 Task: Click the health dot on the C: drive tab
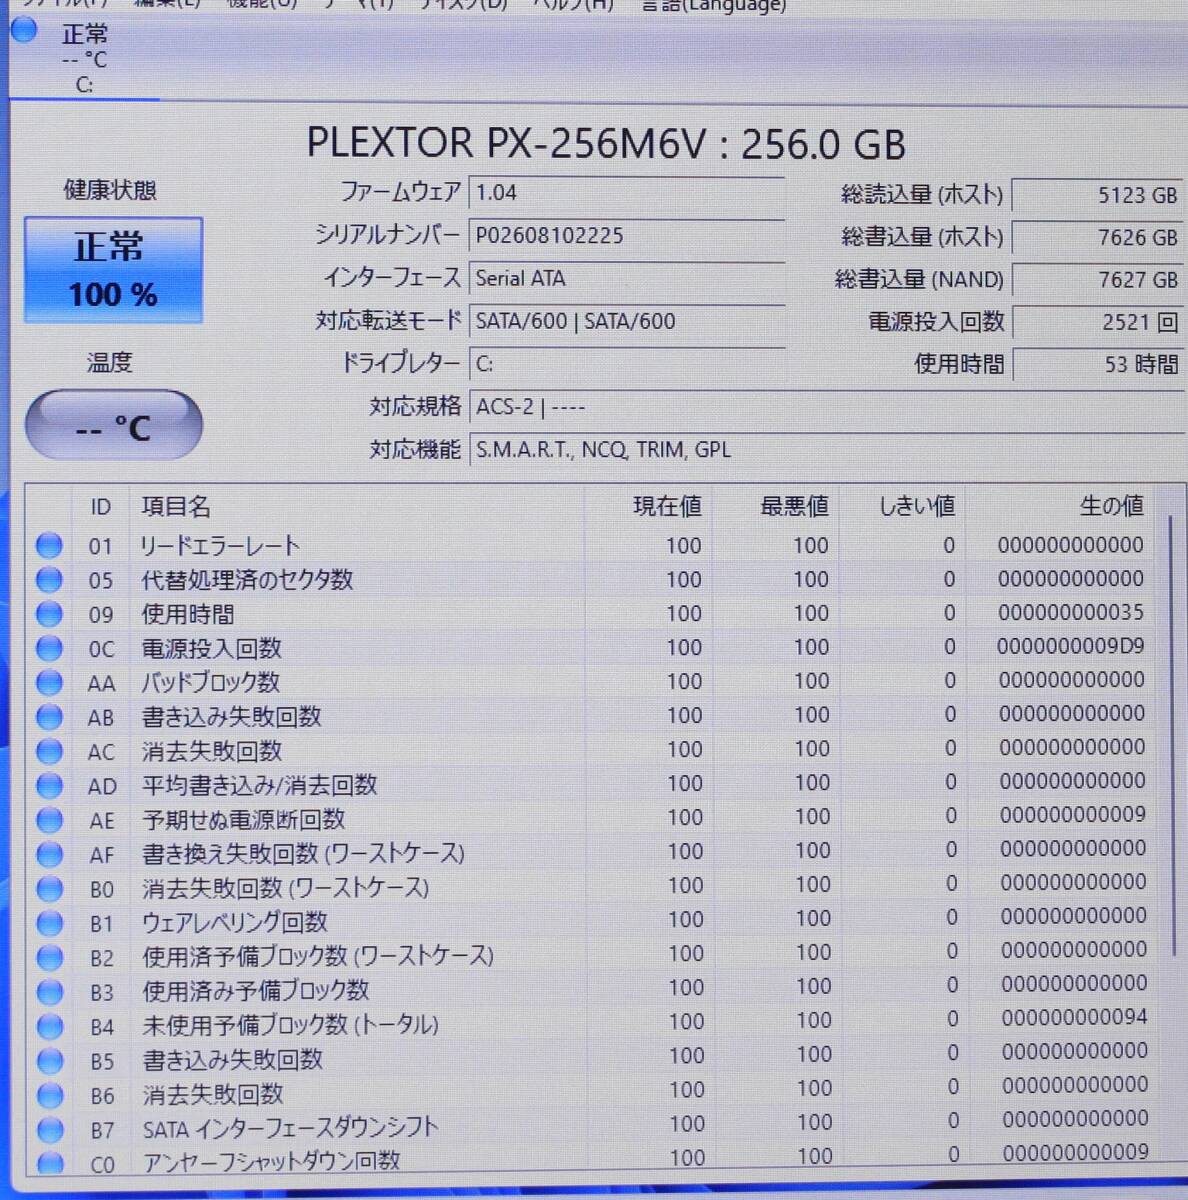coord(23,33)
